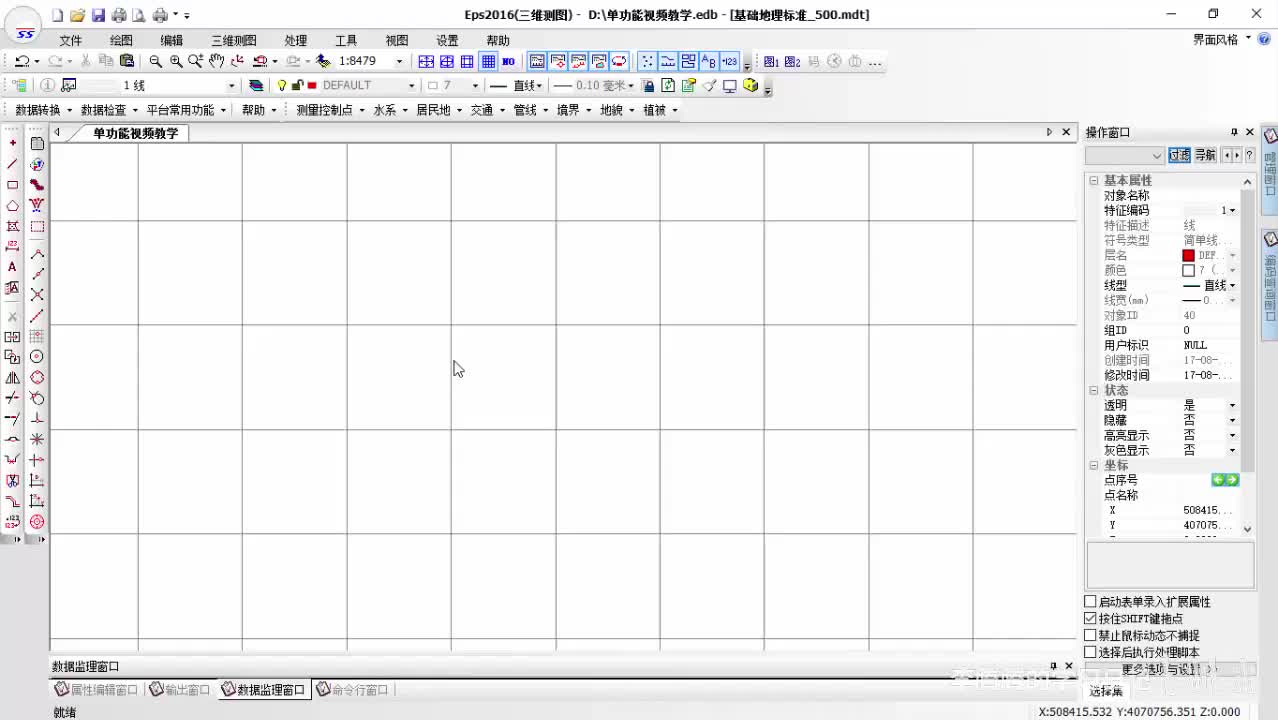This screenshot has height=720, width=1278.
Task: Collapse the 坐标 section
Action: point(1094,466)
